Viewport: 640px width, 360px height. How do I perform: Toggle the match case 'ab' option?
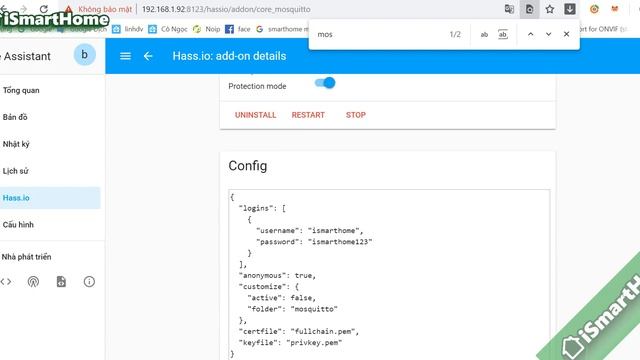click(x=484, y=35)
